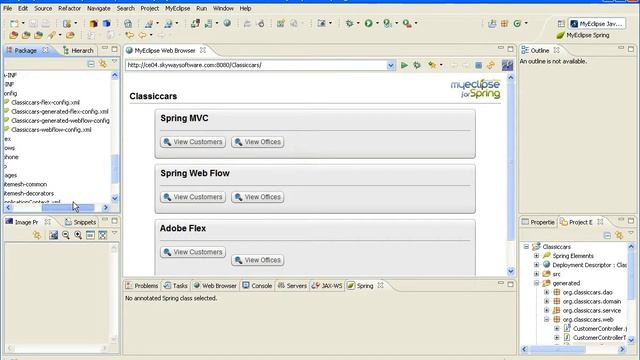Expand org.classiccars.dao package
The height and width of the screenshot is (360, 640).
547,292
